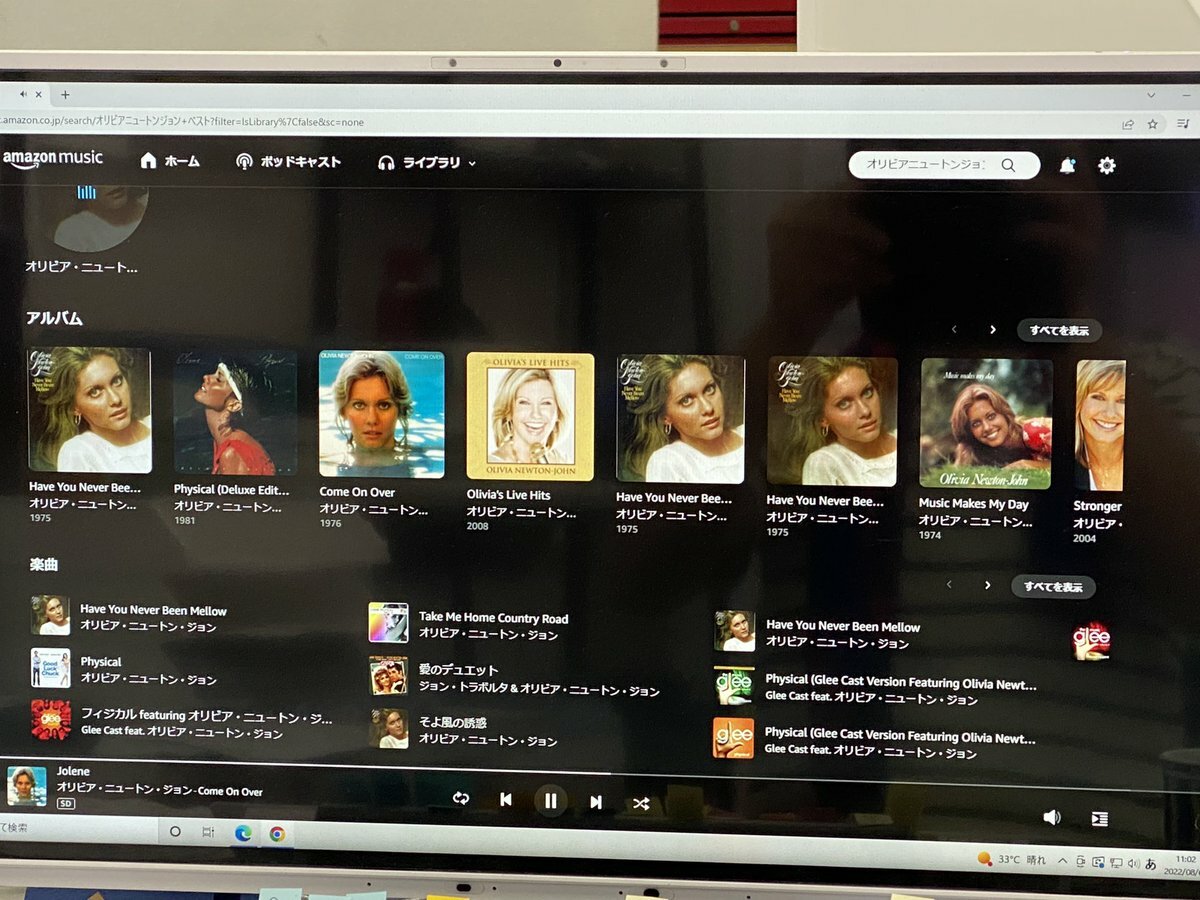
Task: Click すべてを表示 for the アルバム section
Action: click(1059, 330)
